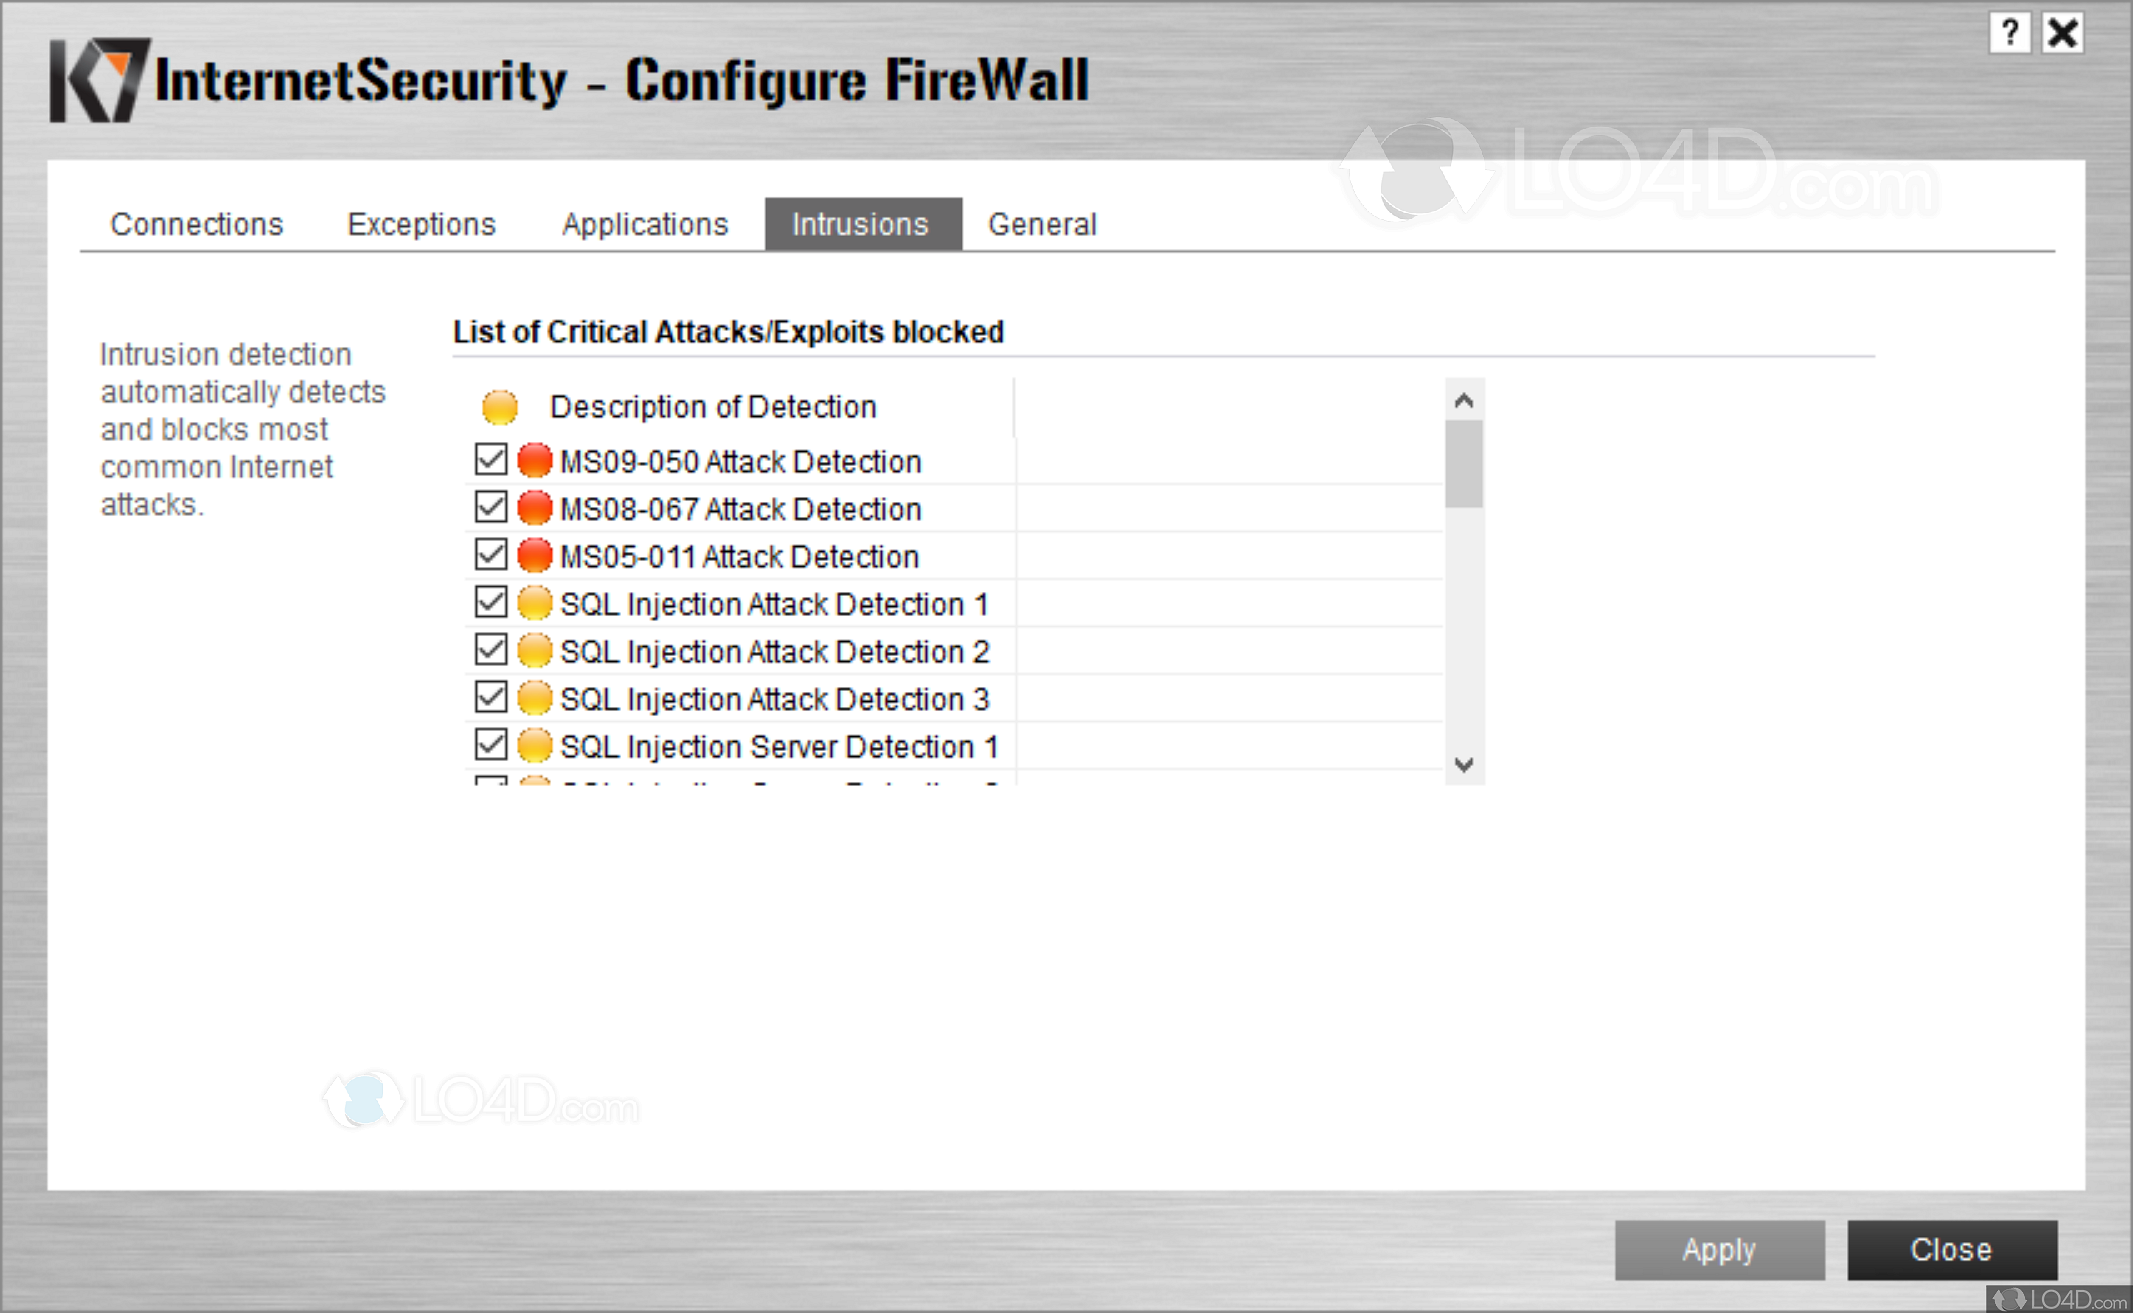
Task: Click the list scroll up arrow
Action: 1464,401
